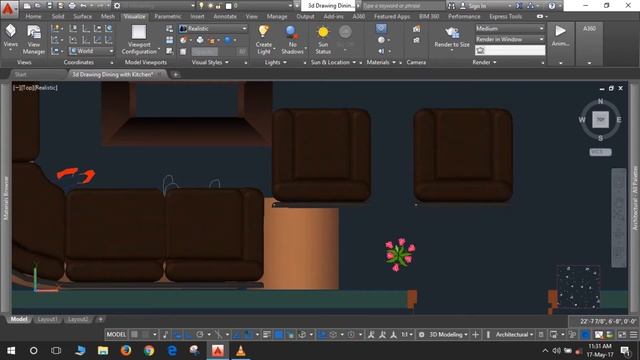Viewport: 640px width, 360px height.
Task: Open Firefox from the Windows taskbar
Action: click(126, 351)
